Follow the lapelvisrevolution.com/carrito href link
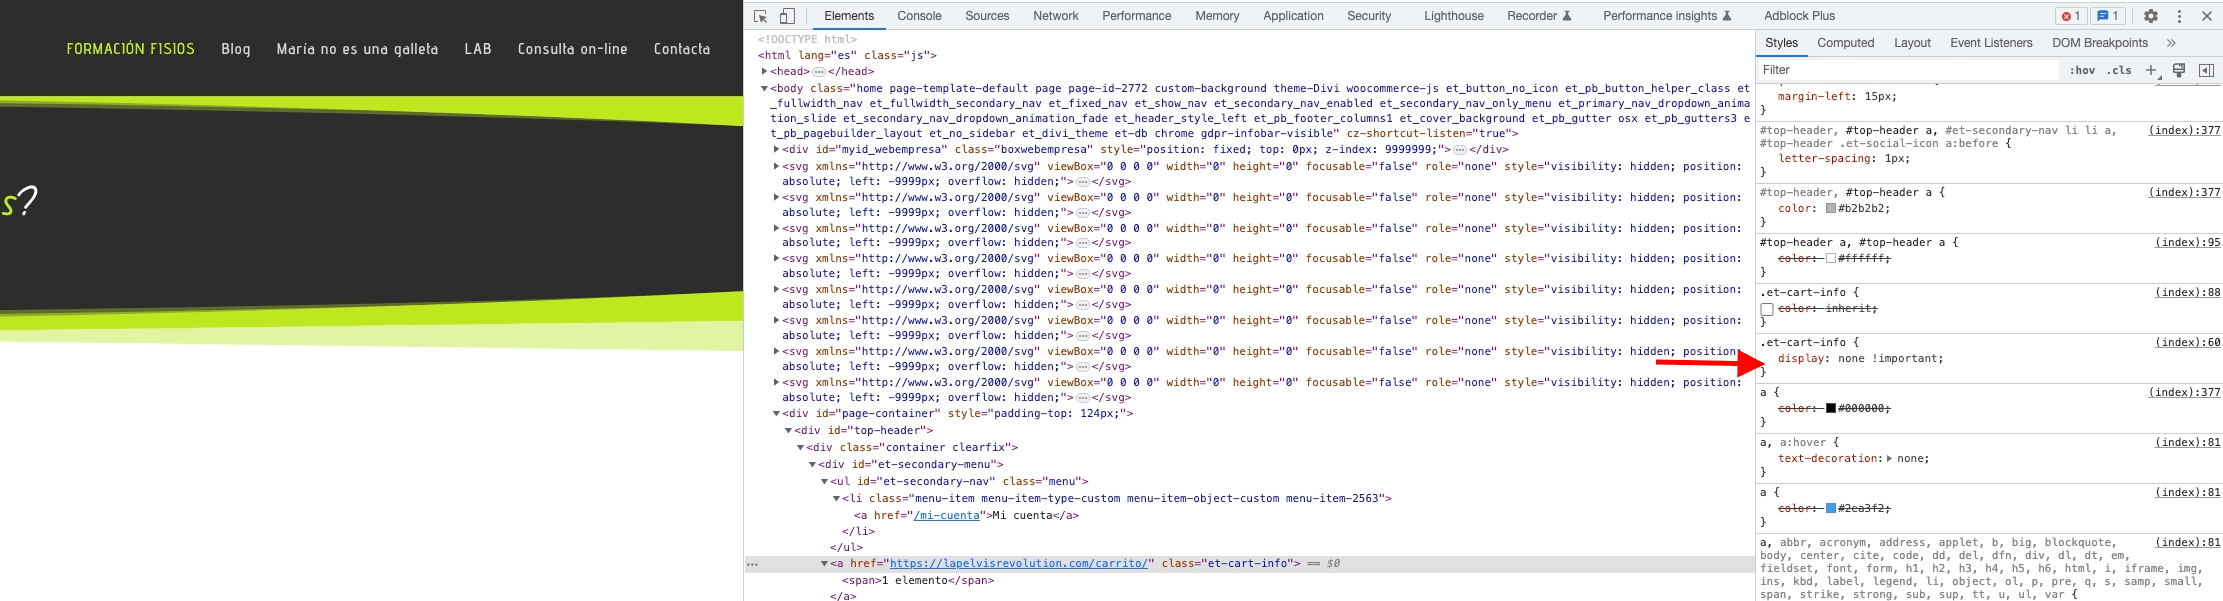Viewport: 2223px width, 601px height. 1018,564
